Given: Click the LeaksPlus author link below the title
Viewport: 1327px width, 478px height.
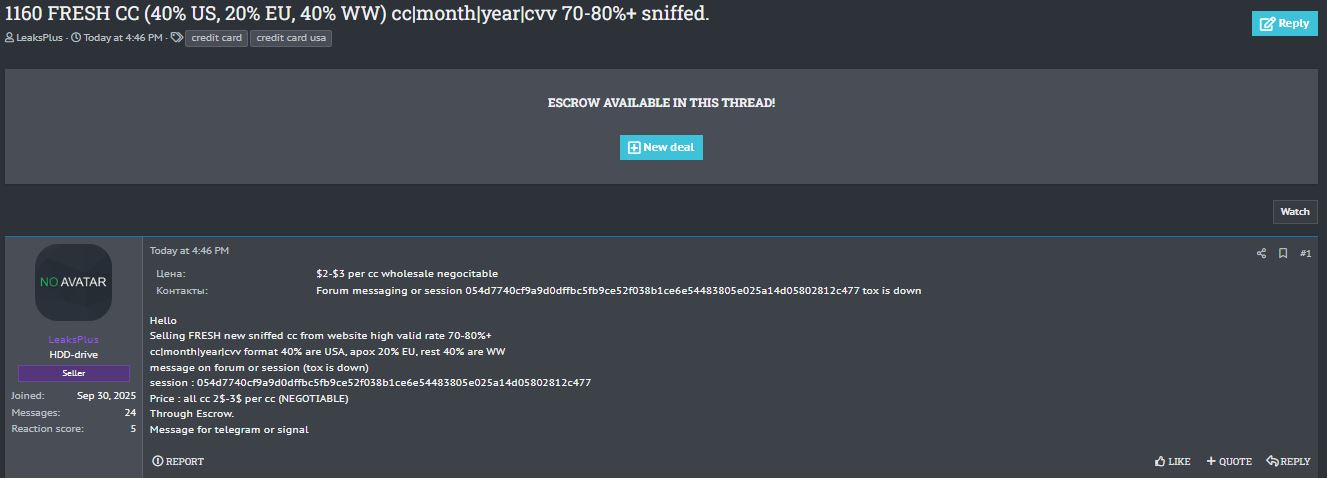Looking at the screenshot, I should [39, 38].
